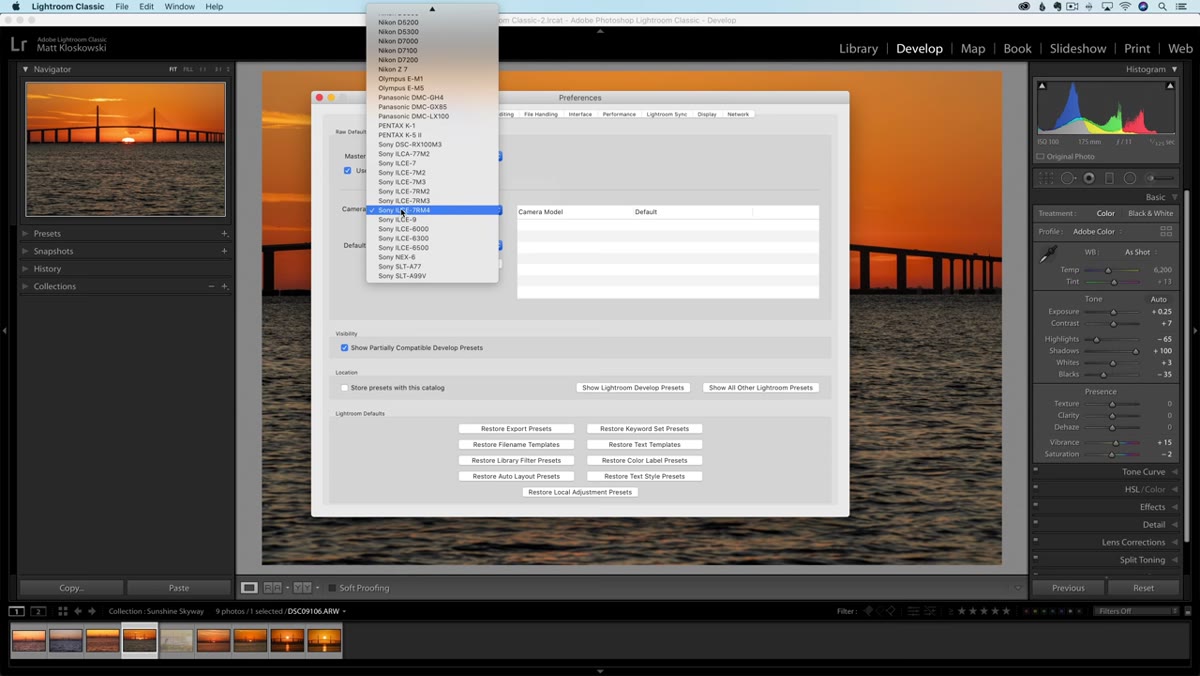Open Siri from menu bar
1200x676 pixels.
click(1143, 6)
